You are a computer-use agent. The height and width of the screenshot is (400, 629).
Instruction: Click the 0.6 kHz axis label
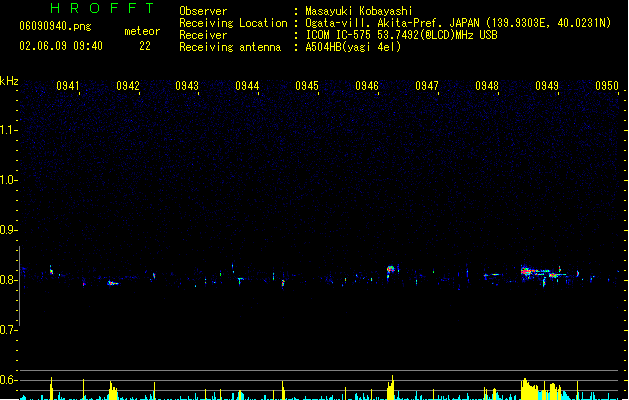[8, 380]
